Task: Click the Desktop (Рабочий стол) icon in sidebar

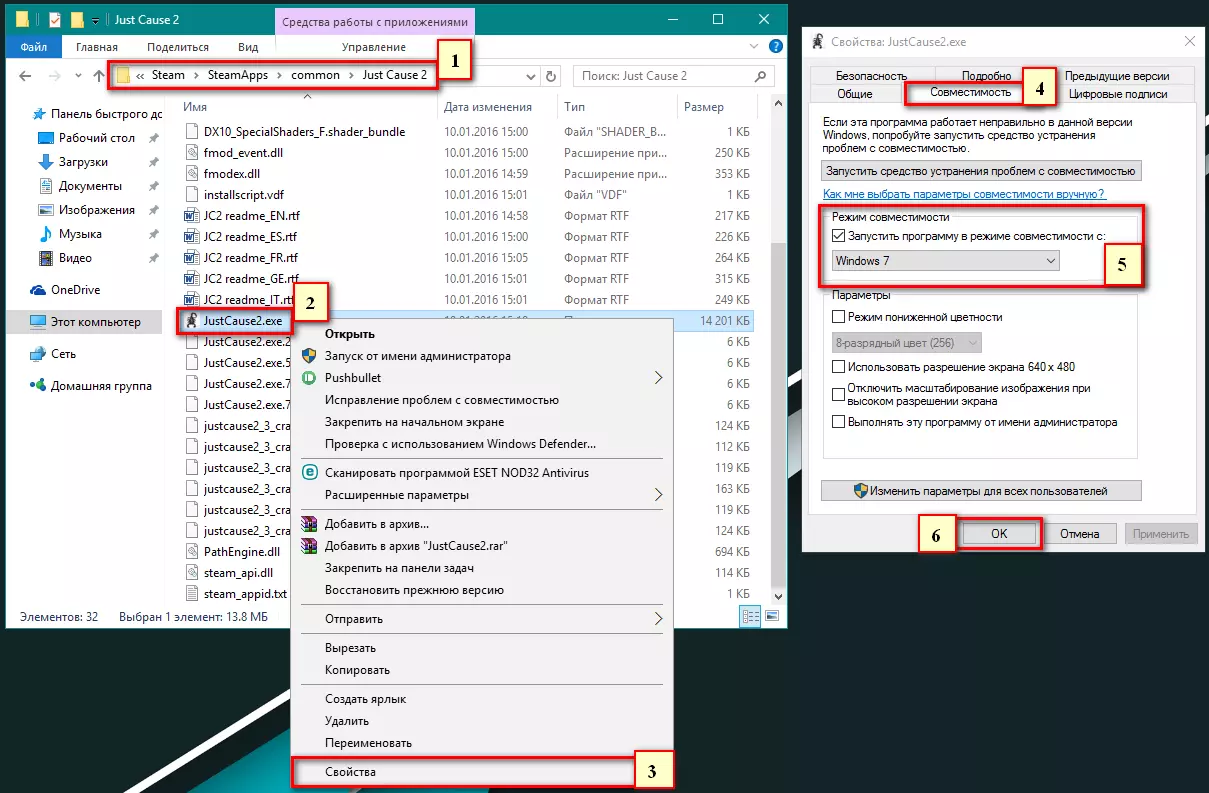Action: [45, 138]
